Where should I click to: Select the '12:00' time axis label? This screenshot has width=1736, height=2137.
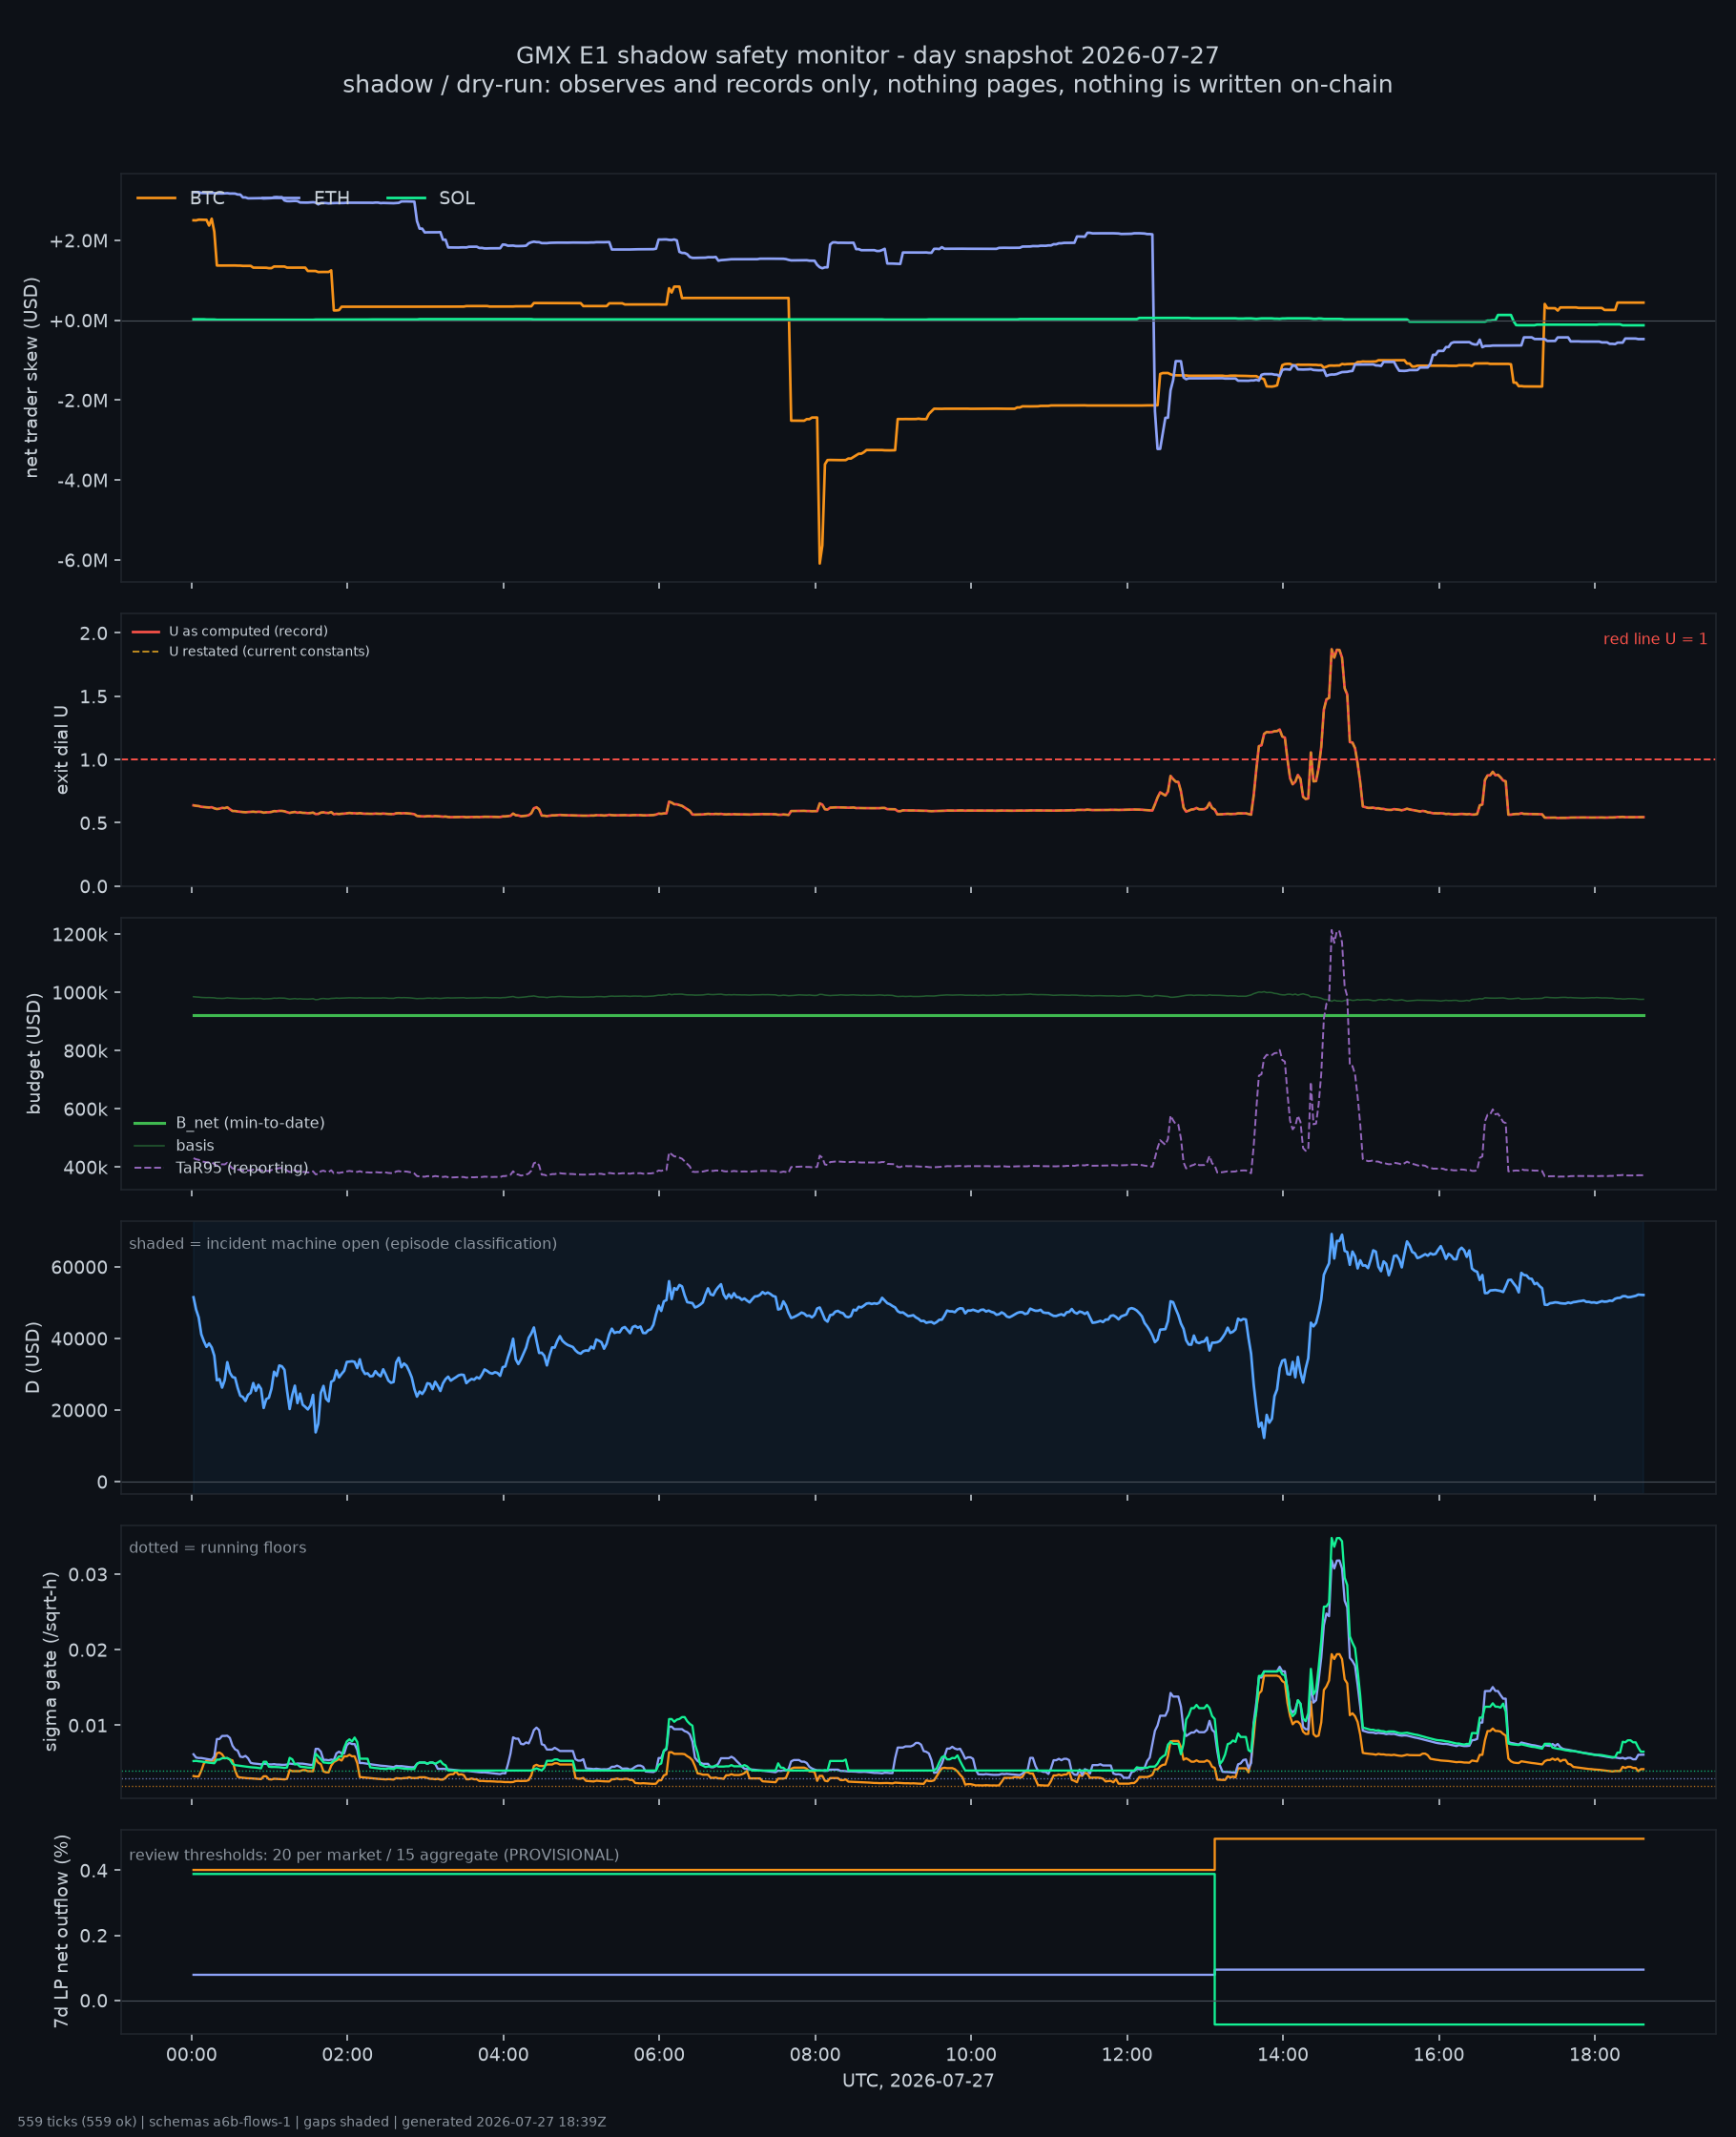pos(1127,2055)
